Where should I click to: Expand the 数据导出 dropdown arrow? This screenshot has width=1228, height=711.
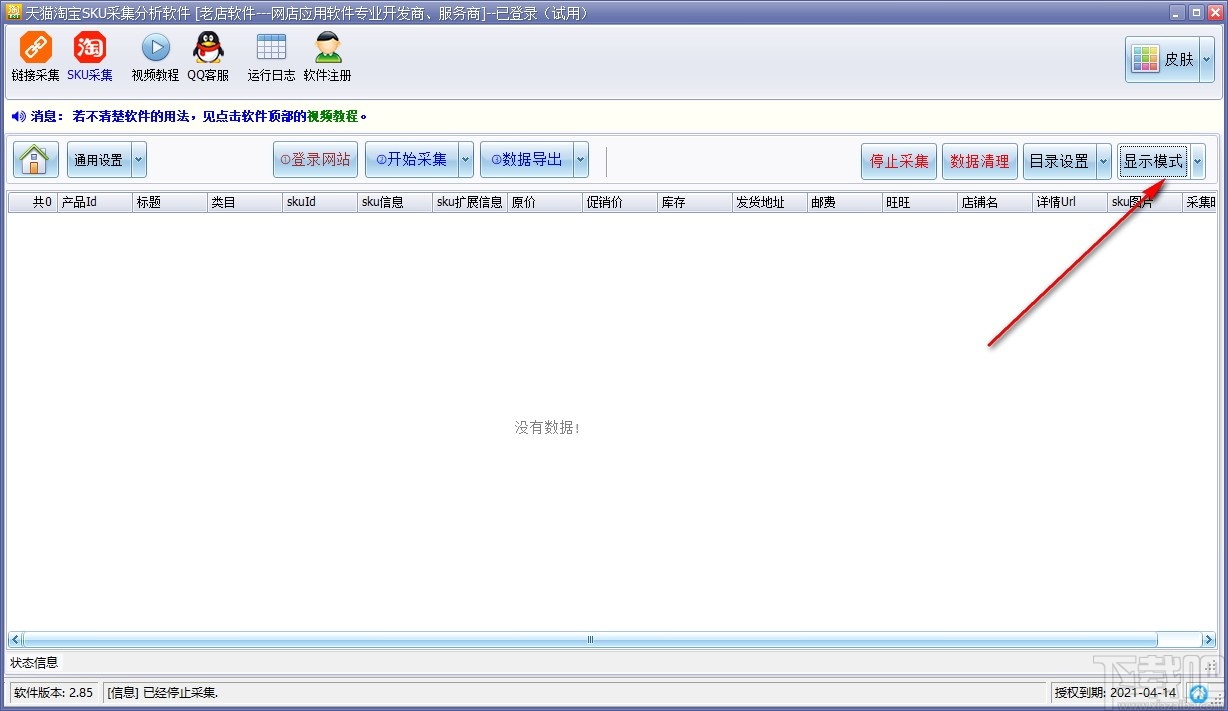581,160
